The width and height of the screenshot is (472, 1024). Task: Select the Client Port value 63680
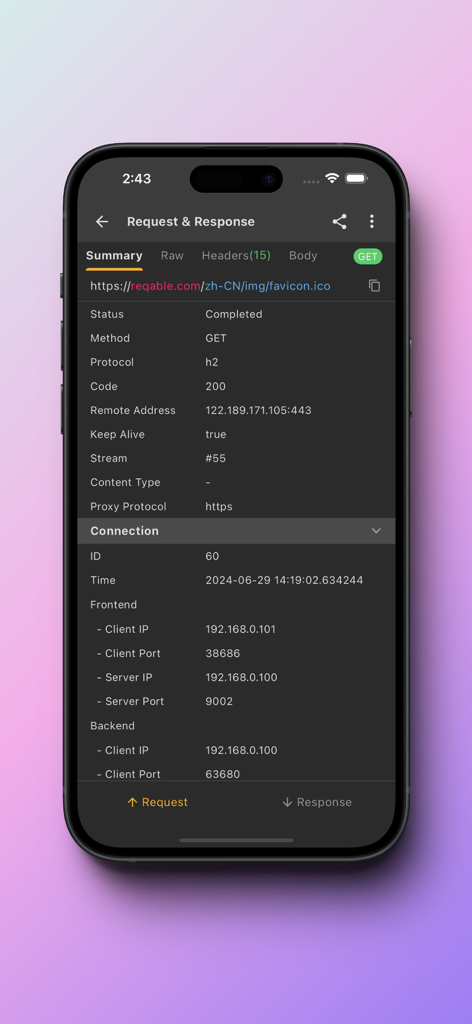click(x=223, y=775)
